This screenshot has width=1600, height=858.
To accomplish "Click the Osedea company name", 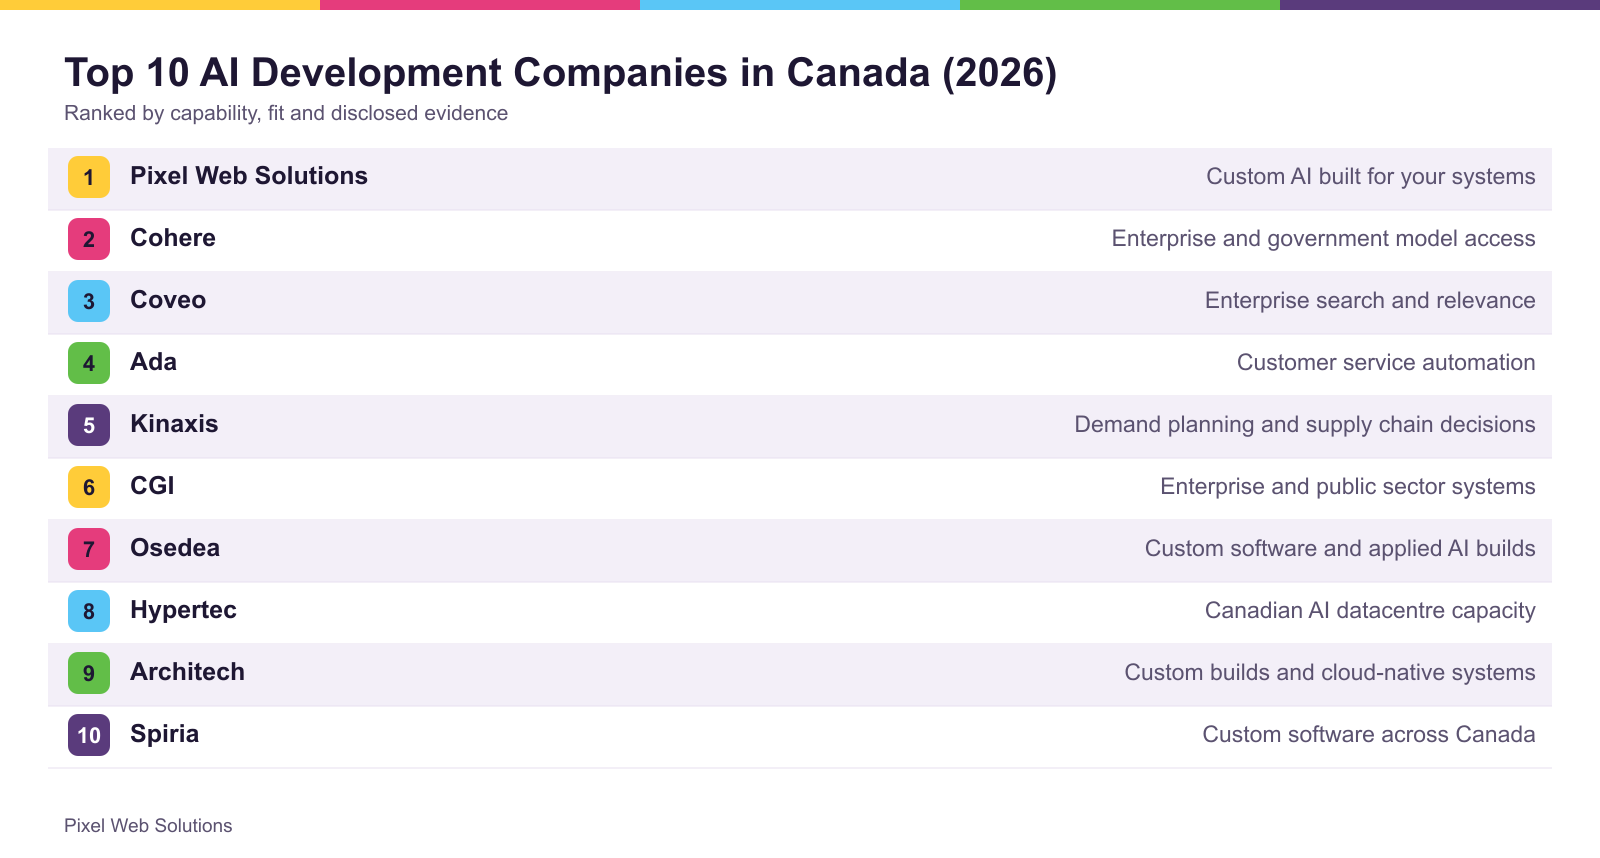I will [175, 548].
